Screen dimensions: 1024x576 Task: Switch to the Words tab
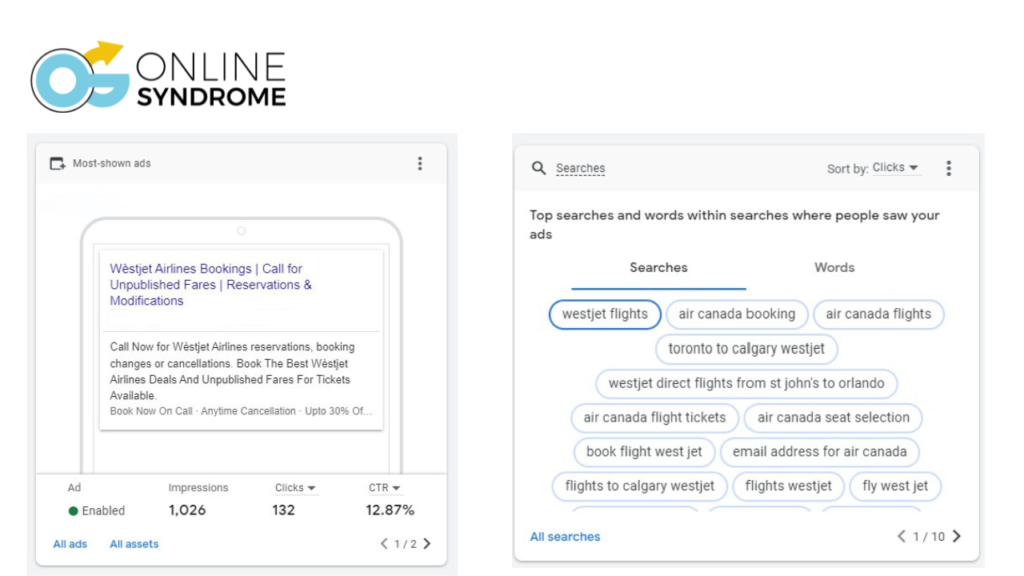[834, 268]
